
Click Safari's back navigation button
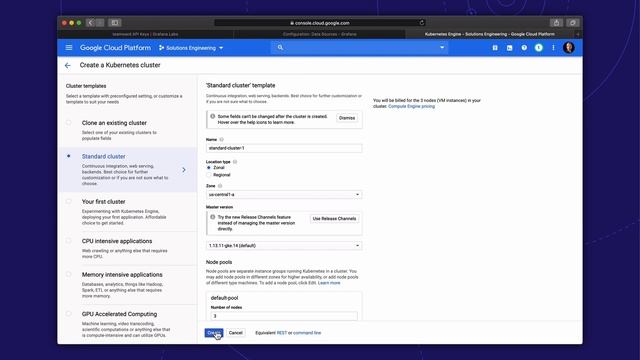(x=90, y=23)
